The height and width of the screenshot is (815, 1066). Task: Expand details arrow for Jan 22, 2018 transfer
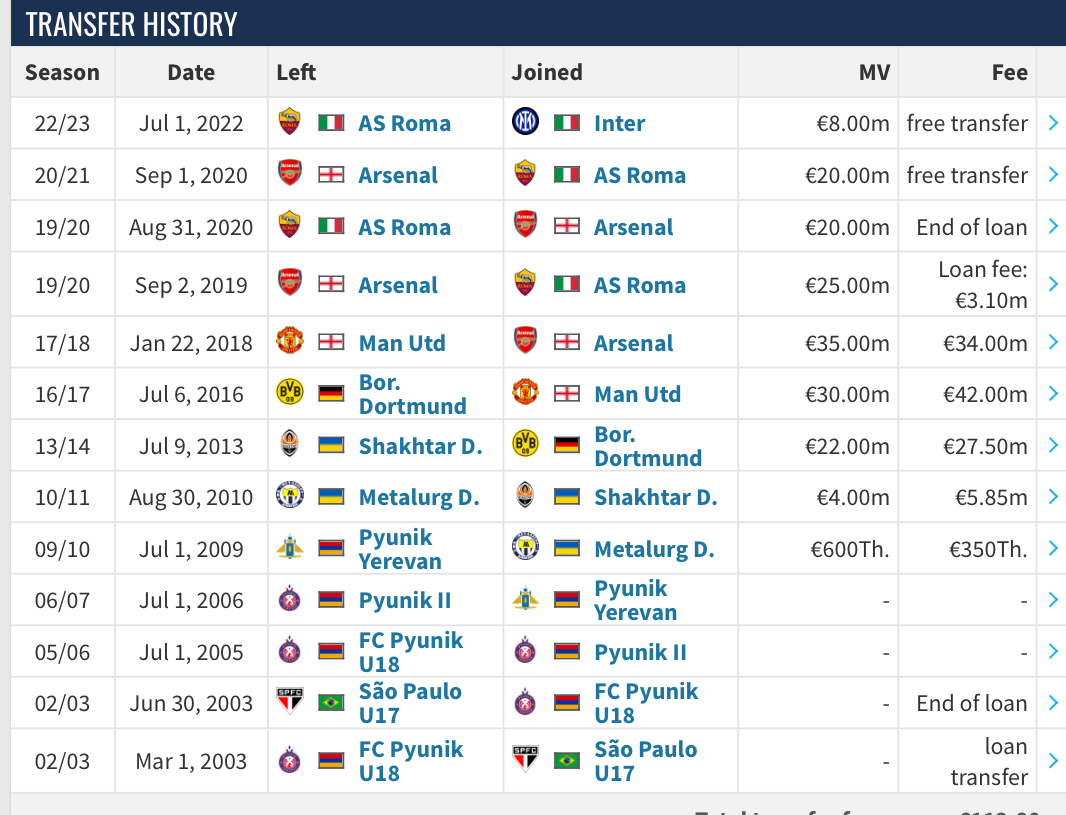click(x=1053, y=342)
